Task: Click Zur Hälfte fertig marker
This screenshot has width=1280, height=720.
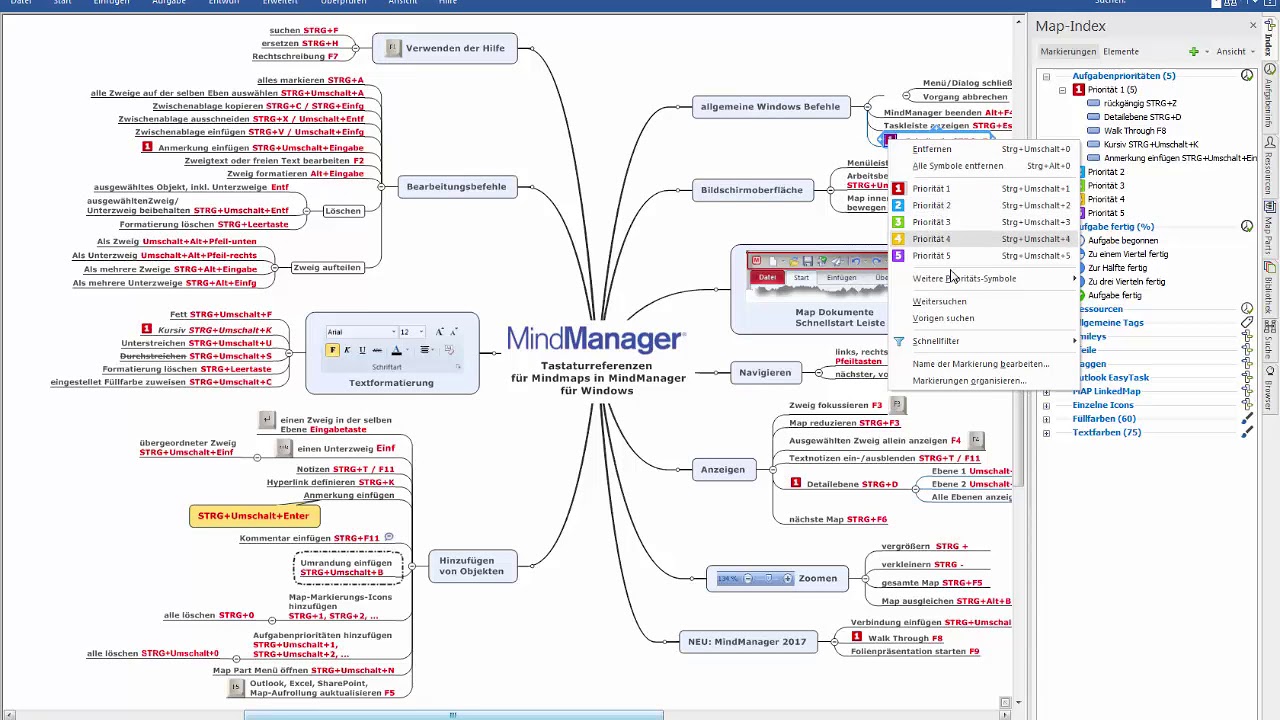Action: [1117, 268]
